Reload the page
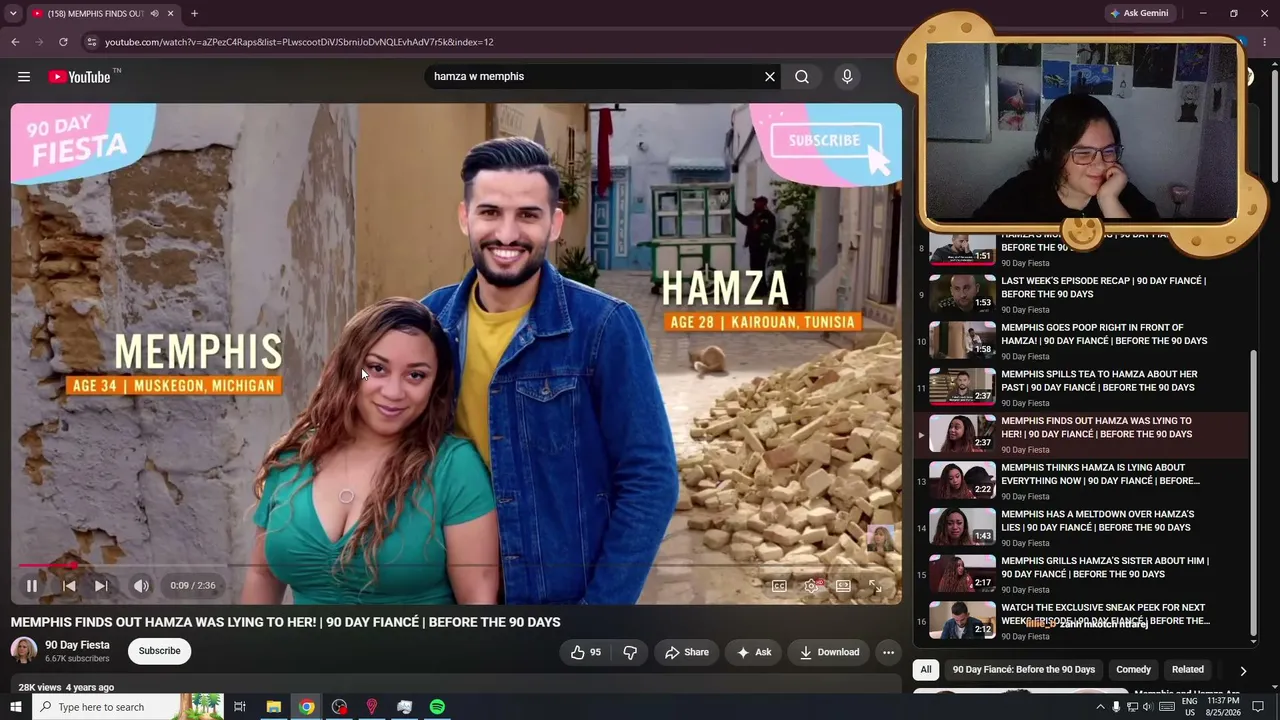 pyautogui.click(x=63, y=42)
